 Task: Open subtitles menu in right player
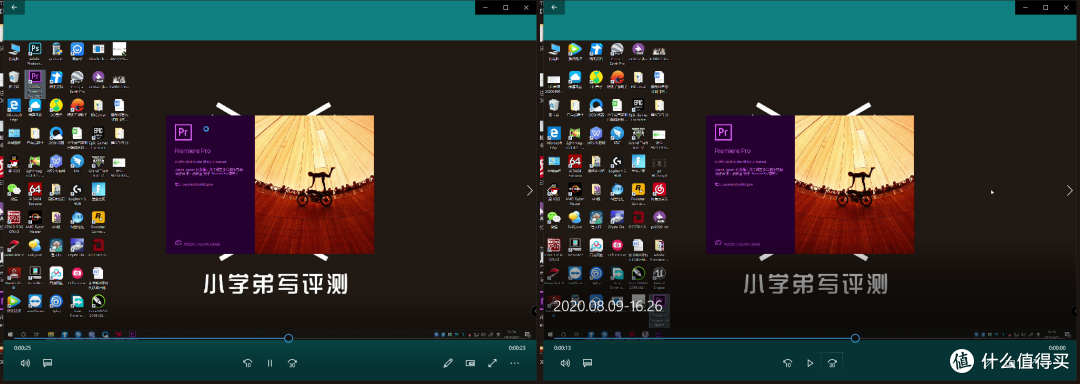point(588,363)
